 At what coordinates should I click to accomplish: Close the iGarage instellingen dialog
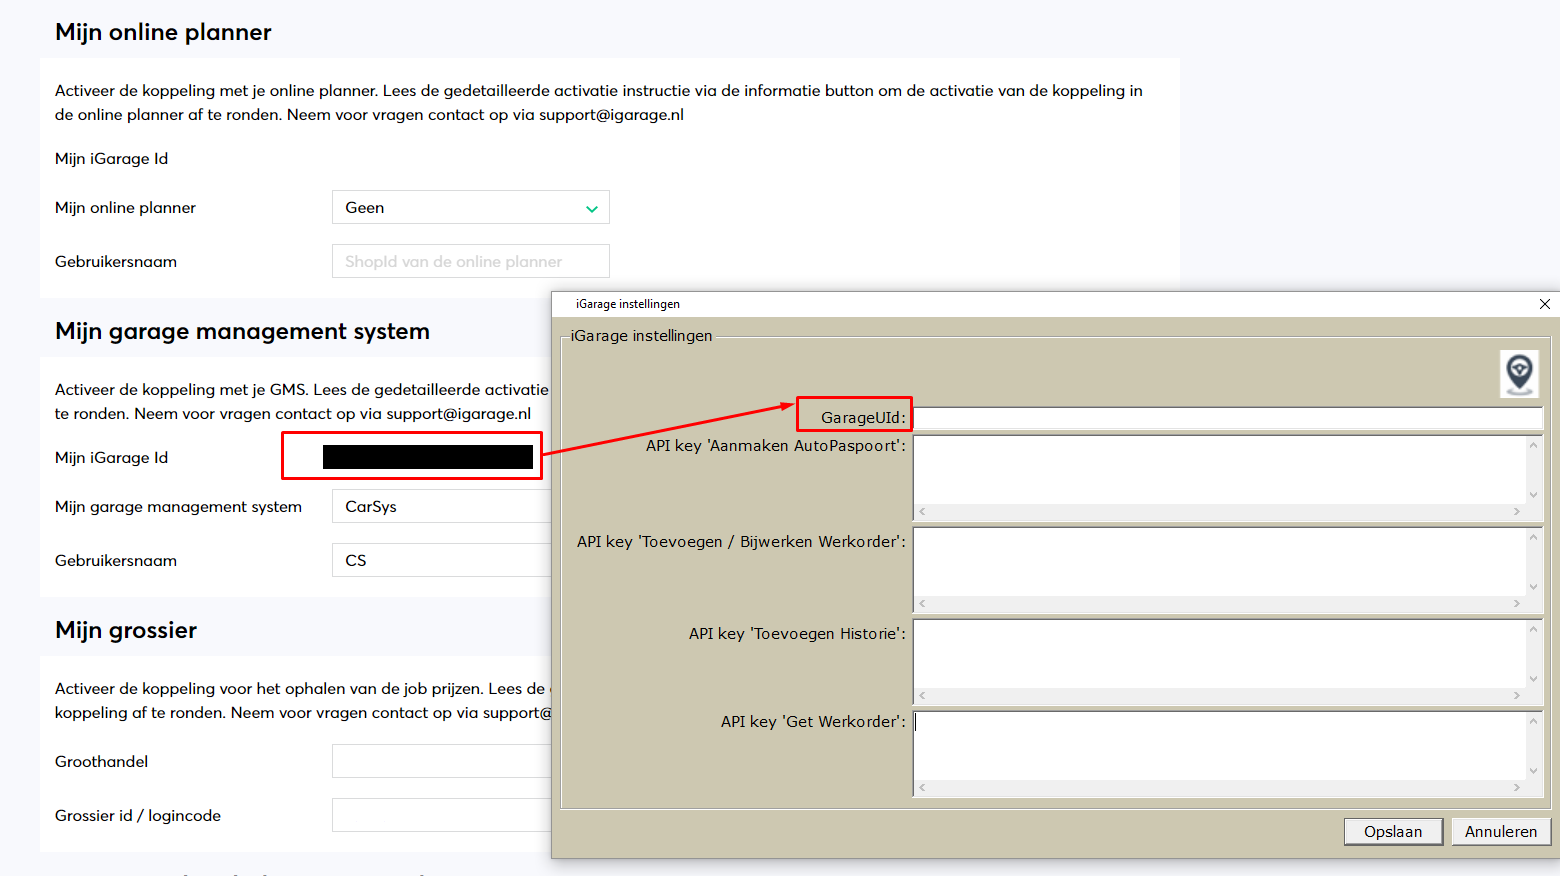coord(1545,304)
